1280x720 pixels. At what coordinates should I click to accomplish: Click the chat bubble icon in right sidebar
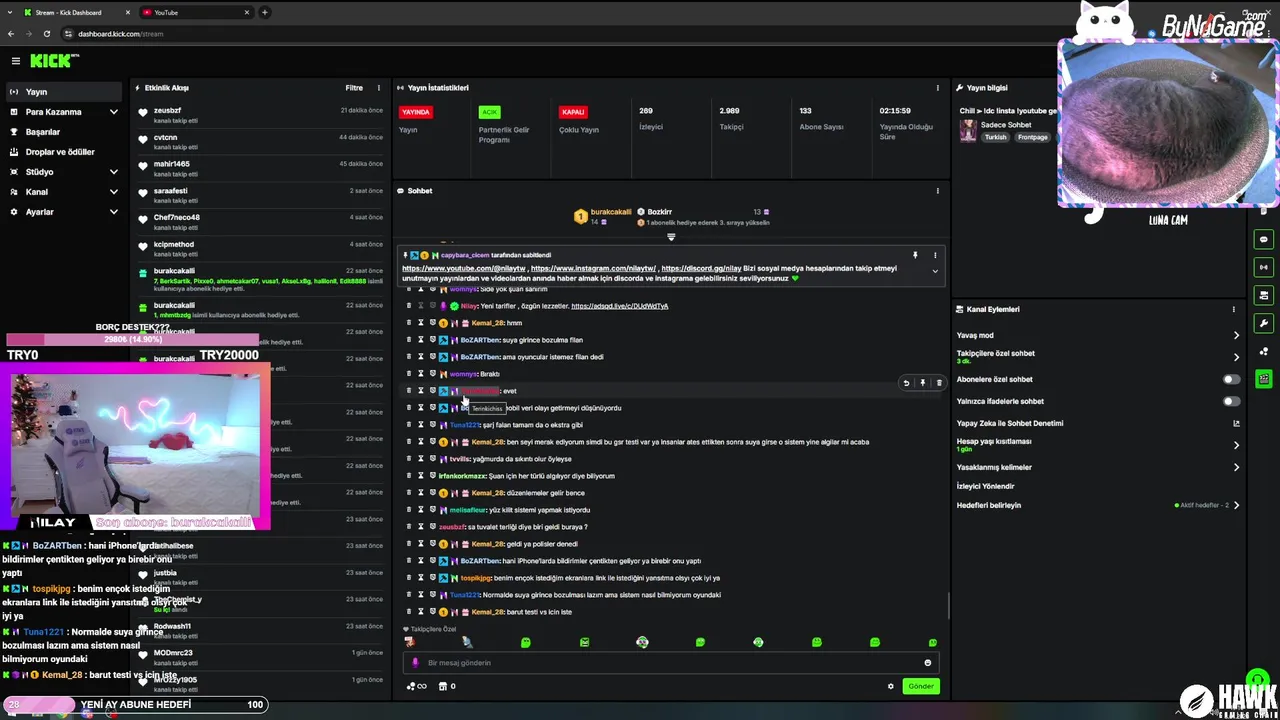[x=1264, y=239]
